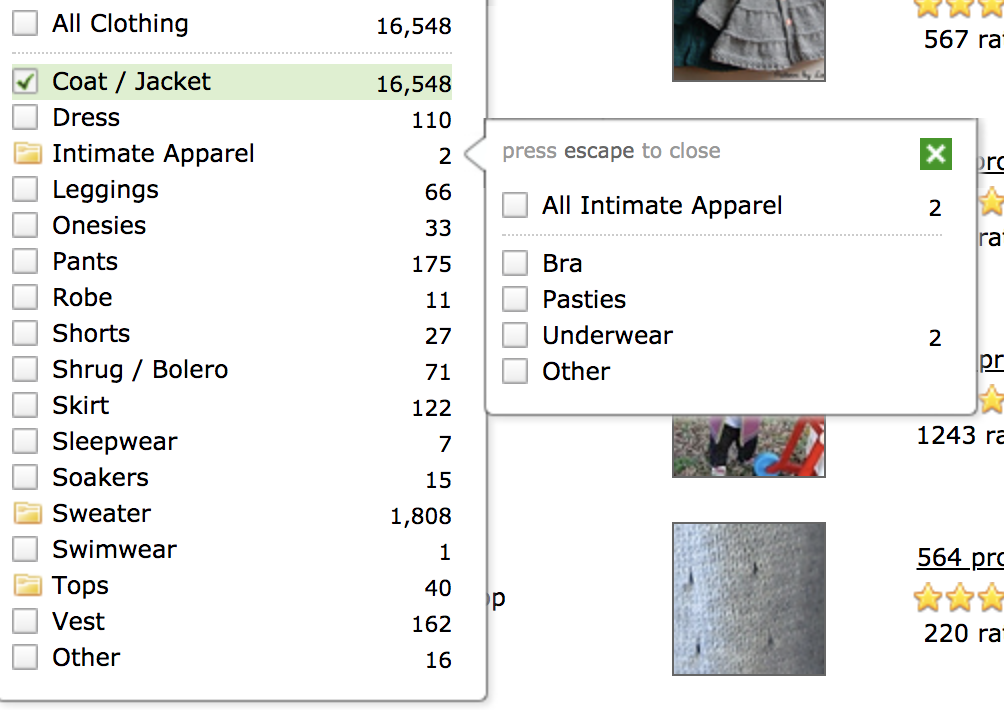The width and height of the screenshot is (1004, 710).
Task: Check the Vest filter checkbox
Action: click(x=25, y=621)
